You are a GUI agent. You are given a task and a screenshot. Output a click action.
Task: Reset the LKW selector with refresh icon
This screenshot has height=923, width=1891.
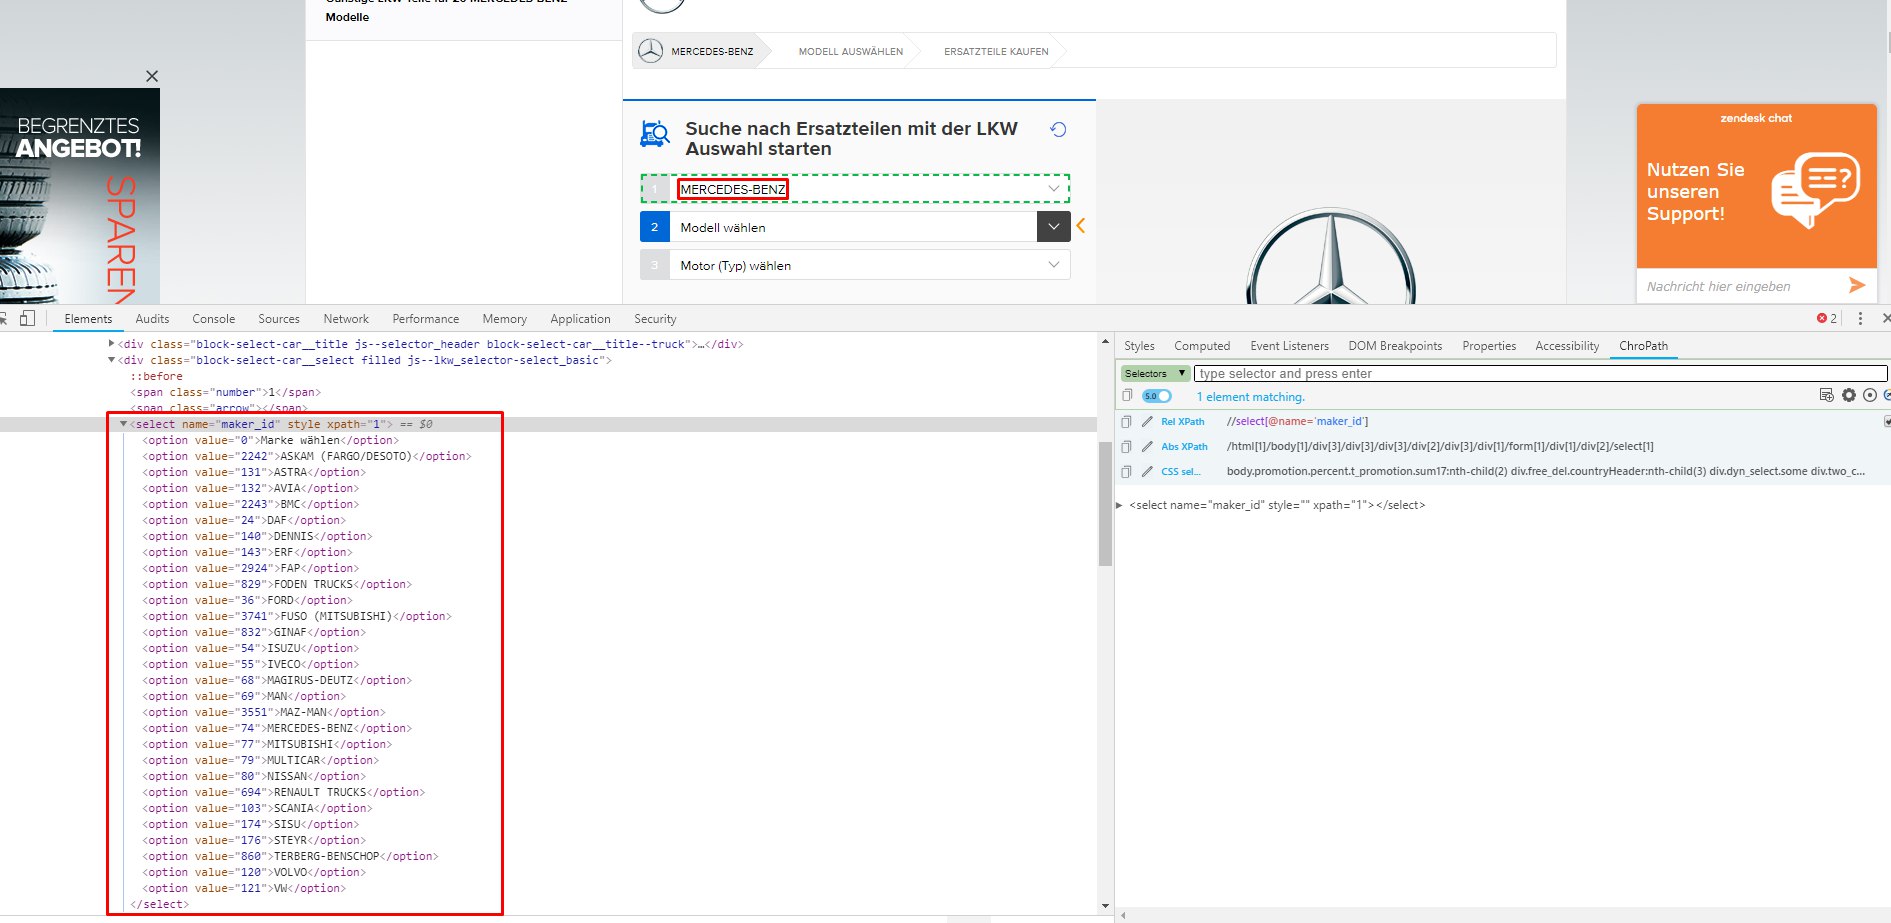click(x=1058, y=129)
